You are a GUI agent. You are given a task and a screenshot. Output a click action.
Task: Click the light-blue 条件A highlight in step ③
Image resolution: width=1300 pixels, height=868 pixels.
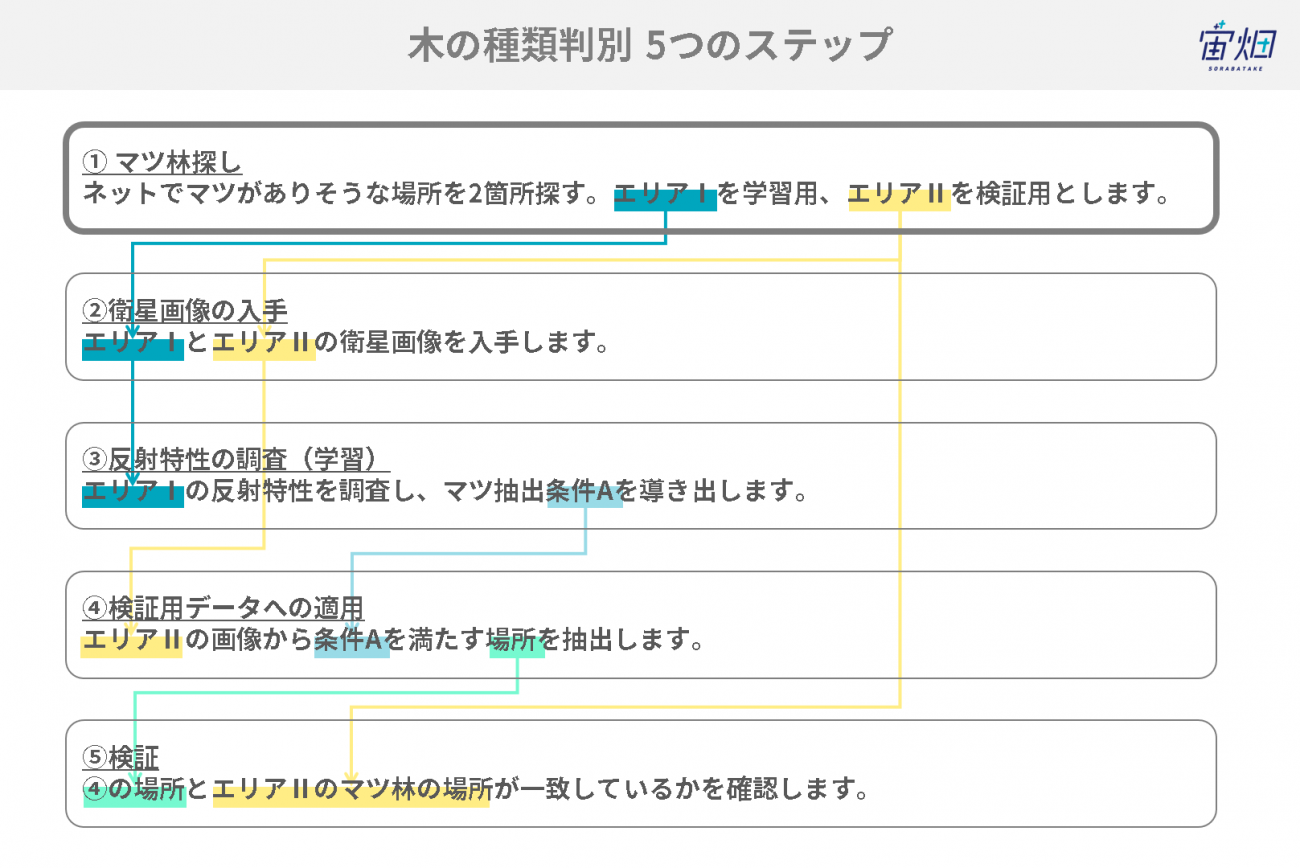[x=585, y=492]
